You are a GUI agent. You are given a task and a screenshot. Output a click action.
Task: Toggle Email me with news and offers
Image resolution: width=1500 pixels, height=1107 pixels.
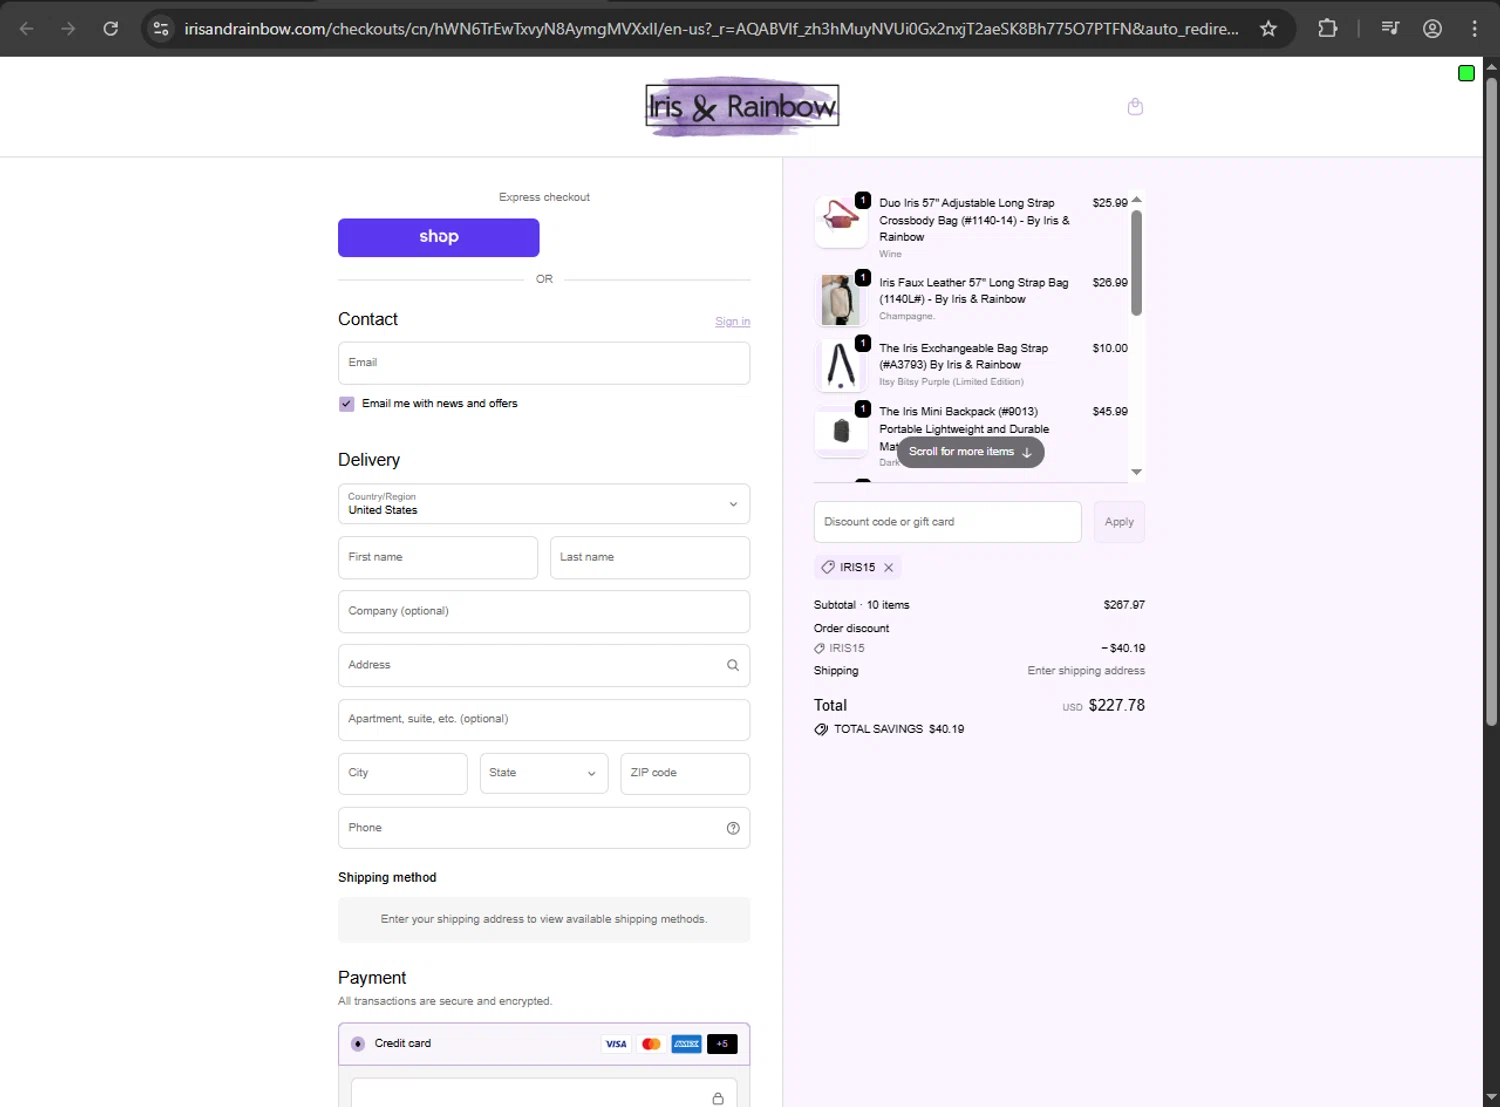347,404
